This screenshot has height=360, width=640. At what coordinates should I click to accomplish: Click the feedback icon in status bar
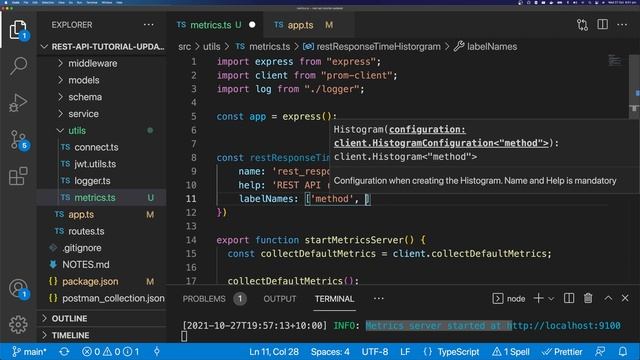pos(600,352)
